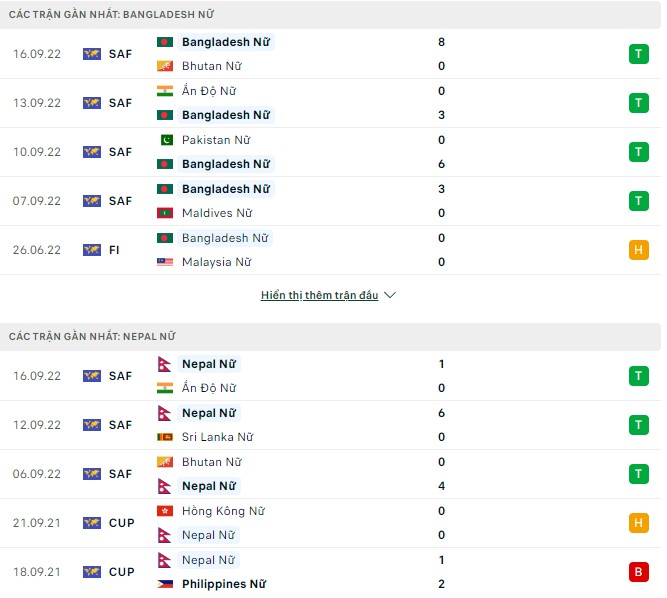
Task: Click the green T badge for Bangladesh–Bhutan match
Action: (637, 54)
